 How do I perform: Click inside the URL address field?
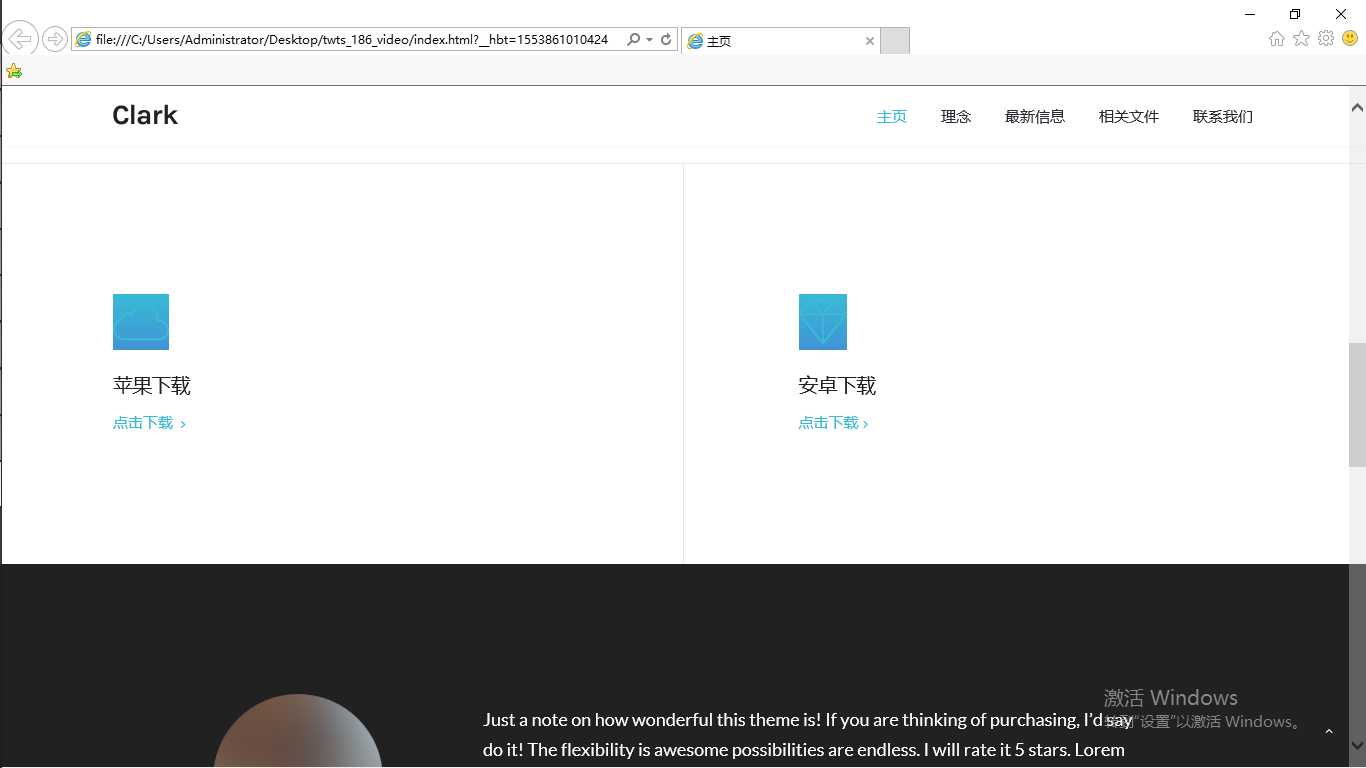click(x=352, y=40)
